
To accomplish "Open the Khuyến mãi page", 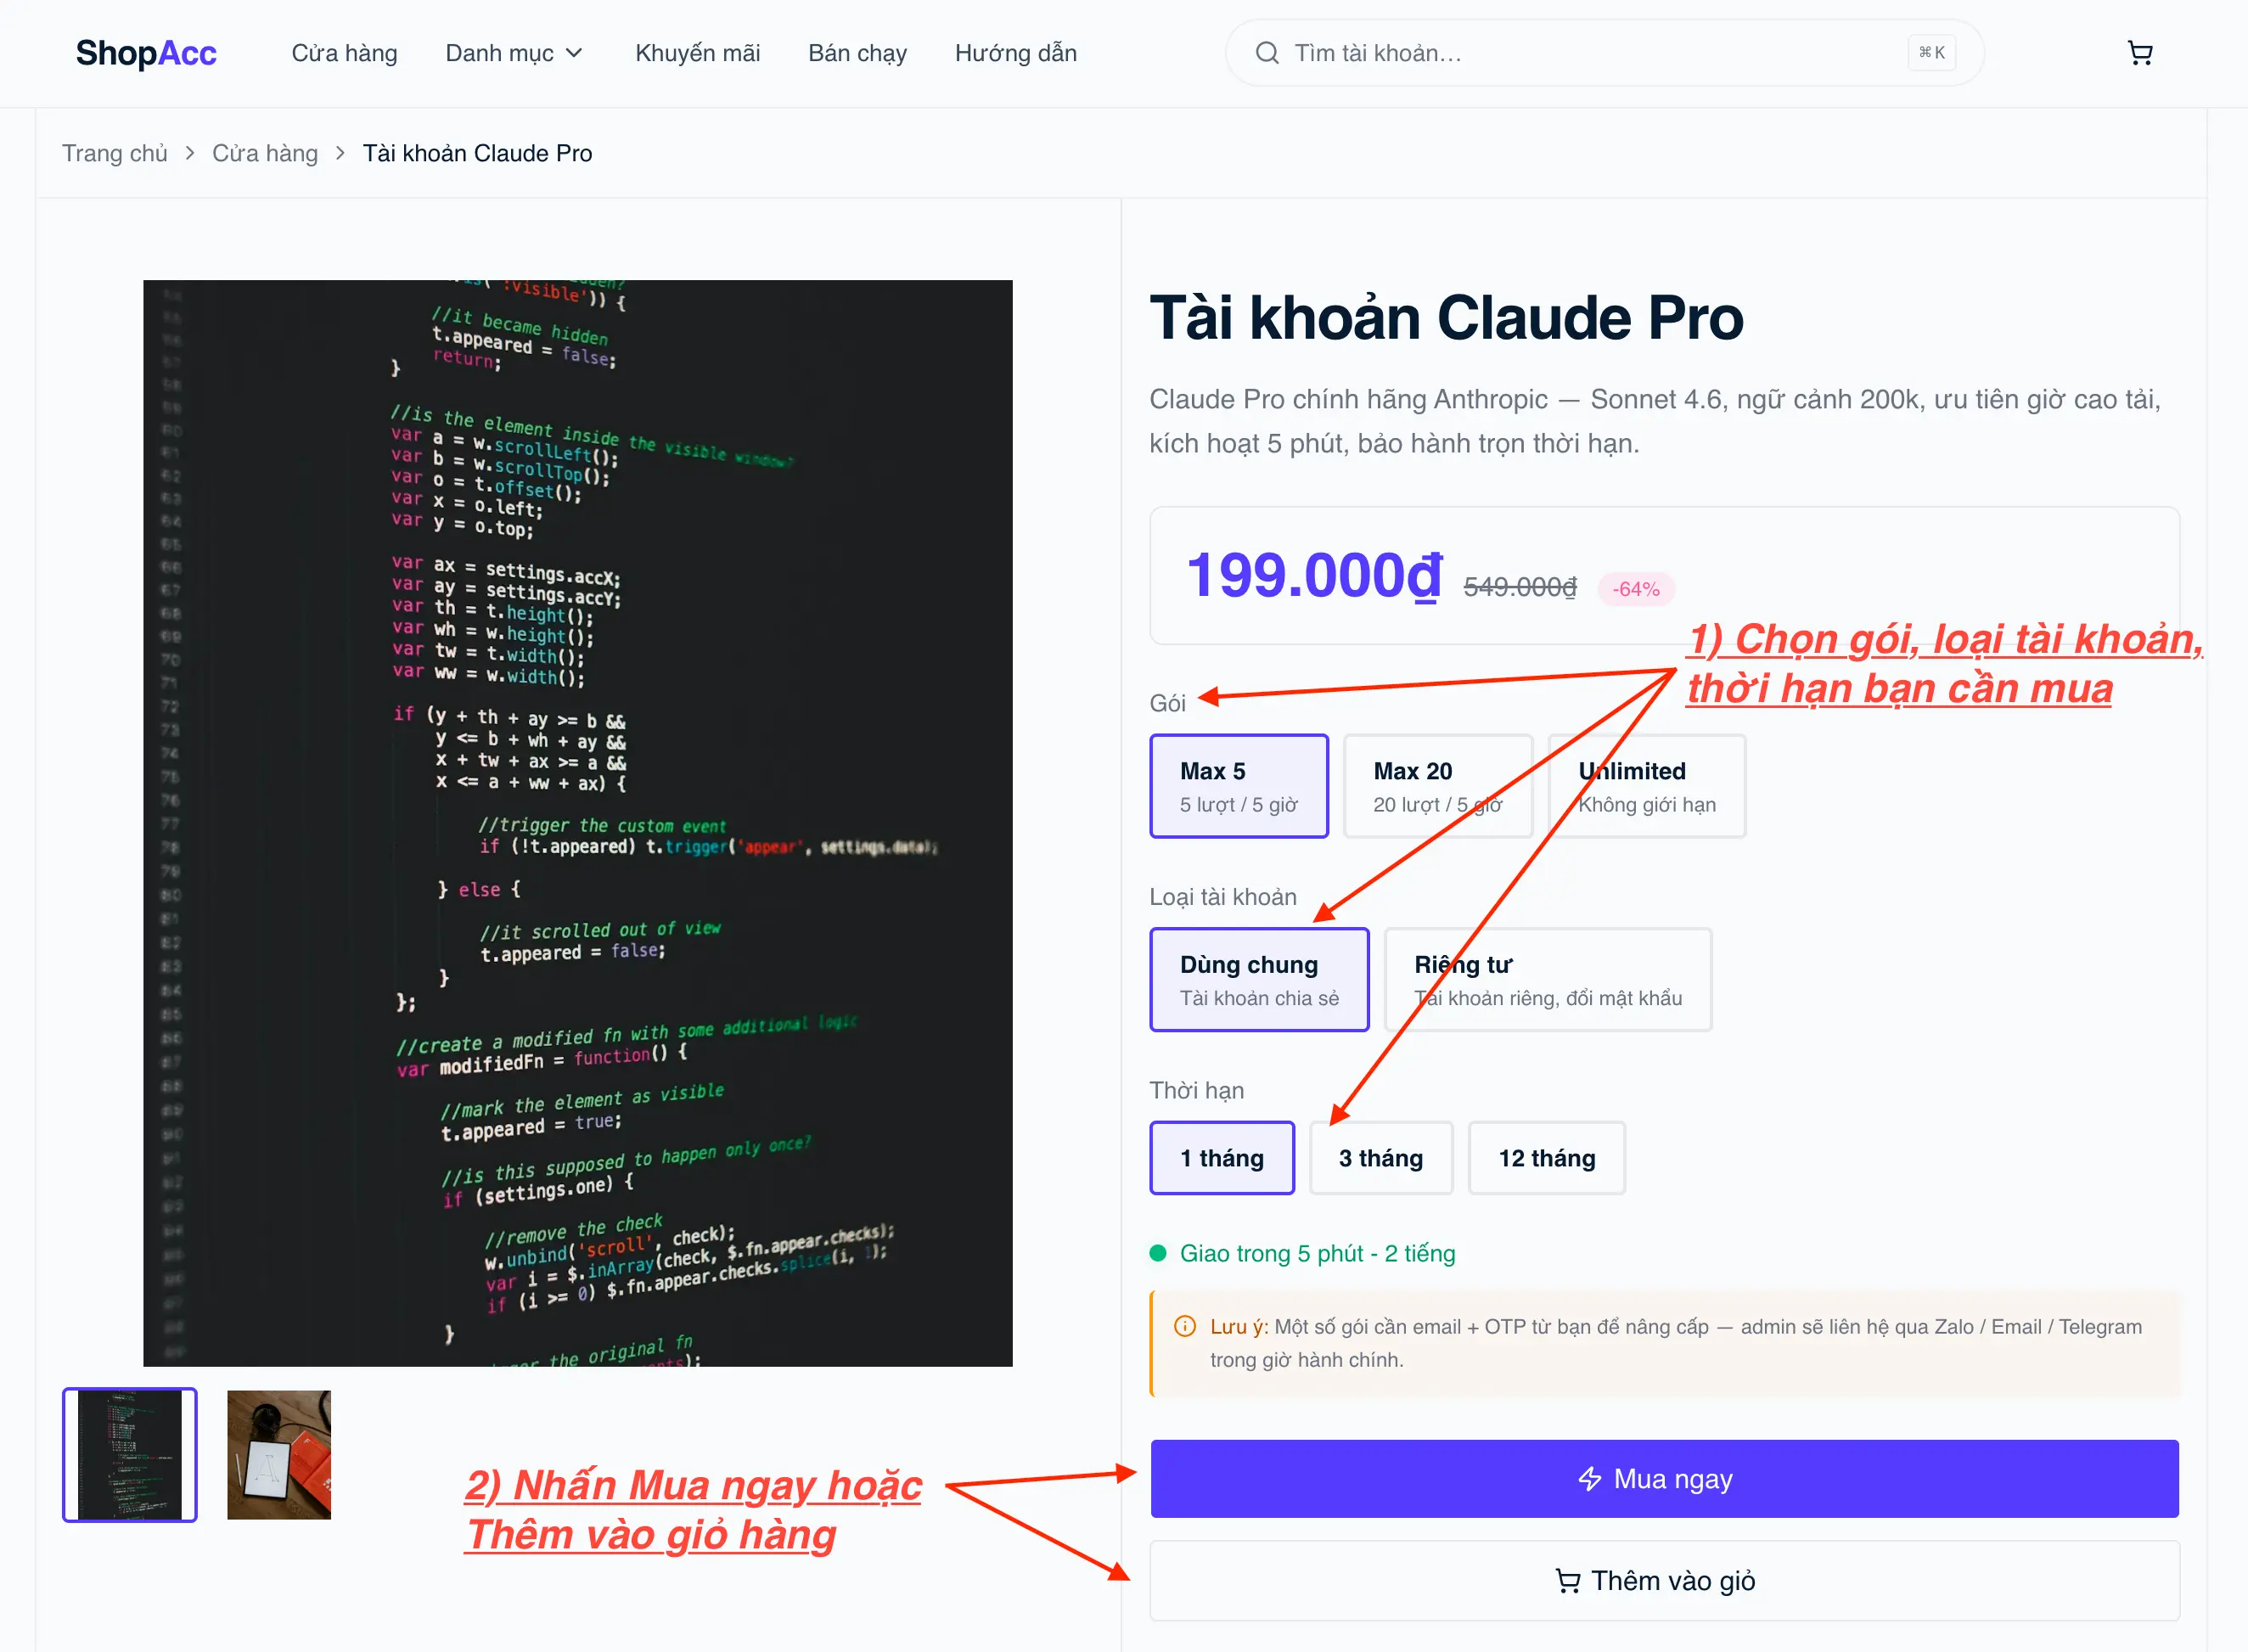I will coord(697,53).
